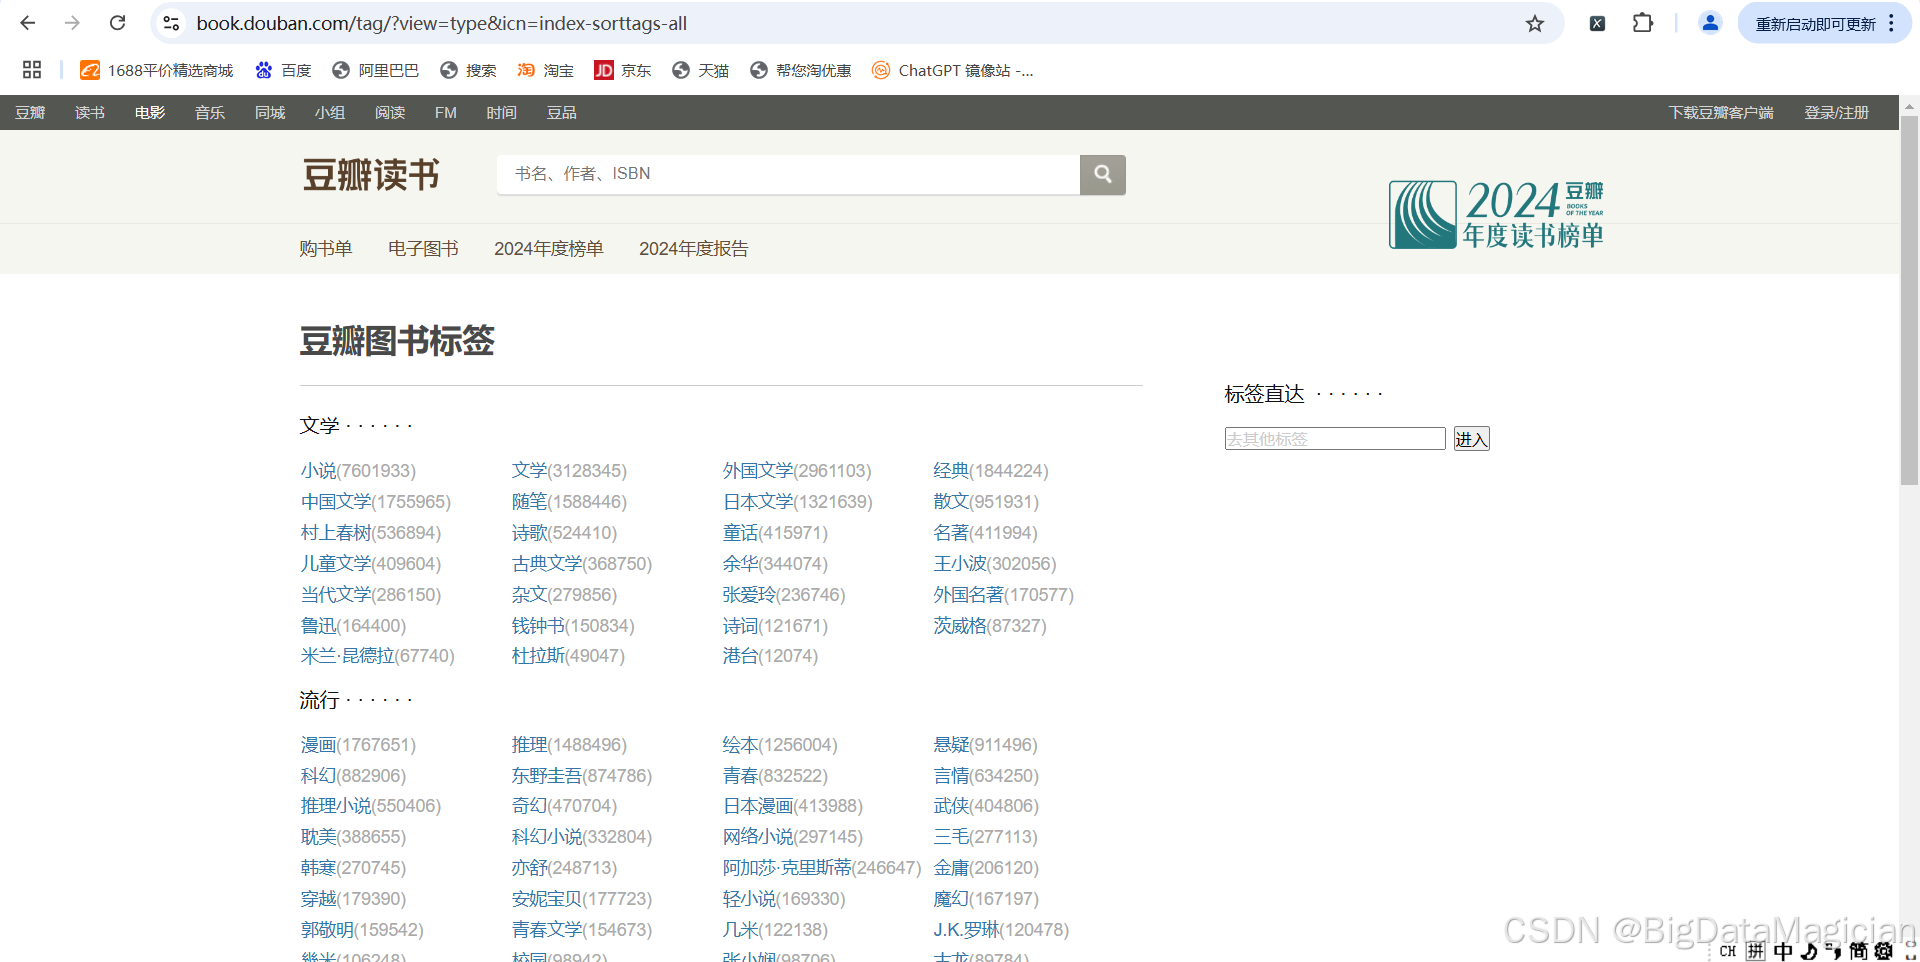The height and width of the screenshot is (962, 1920).
Task: Open 同城 in top navigation
Action: [x=270, y=112]
